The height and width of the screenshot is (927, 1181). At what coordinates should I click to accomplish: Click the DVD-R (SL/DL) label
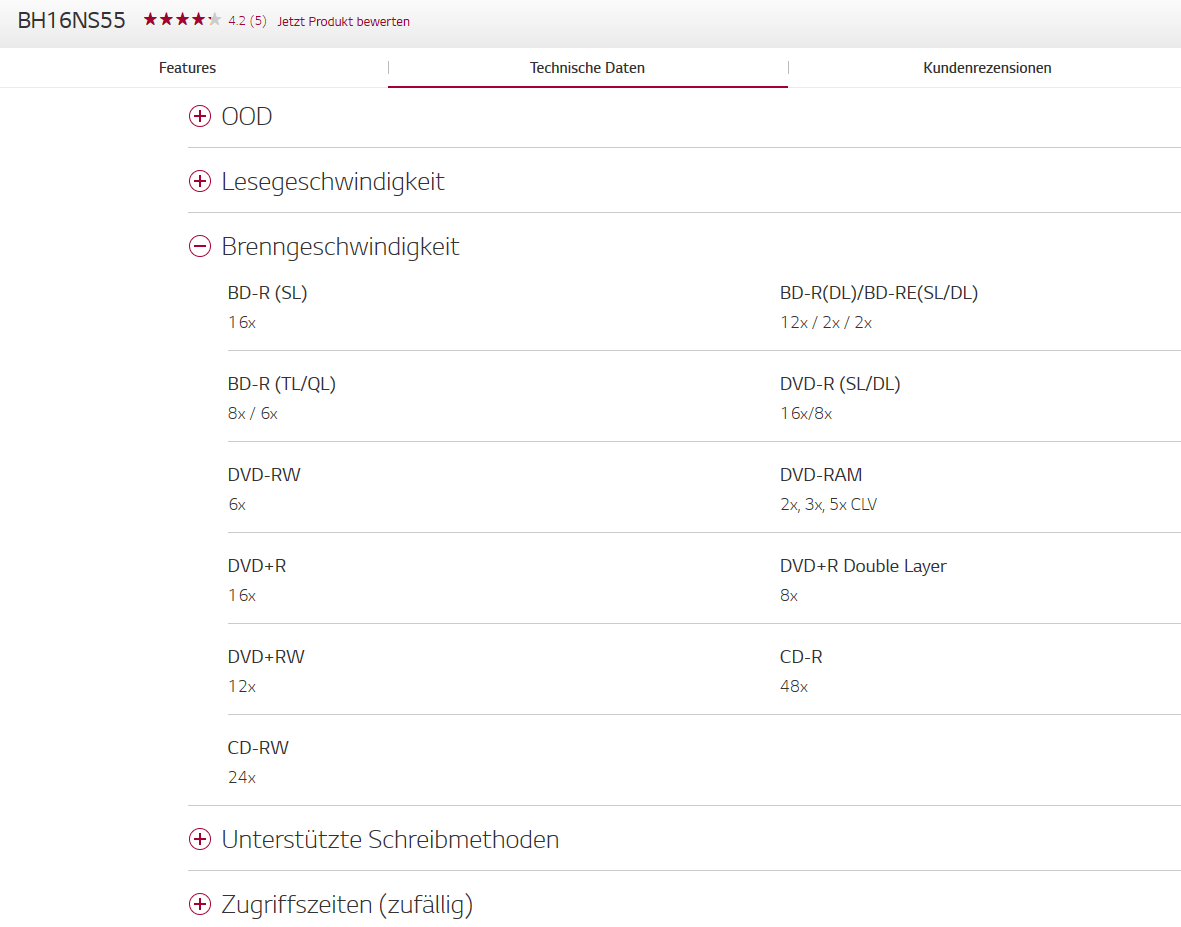840,384
